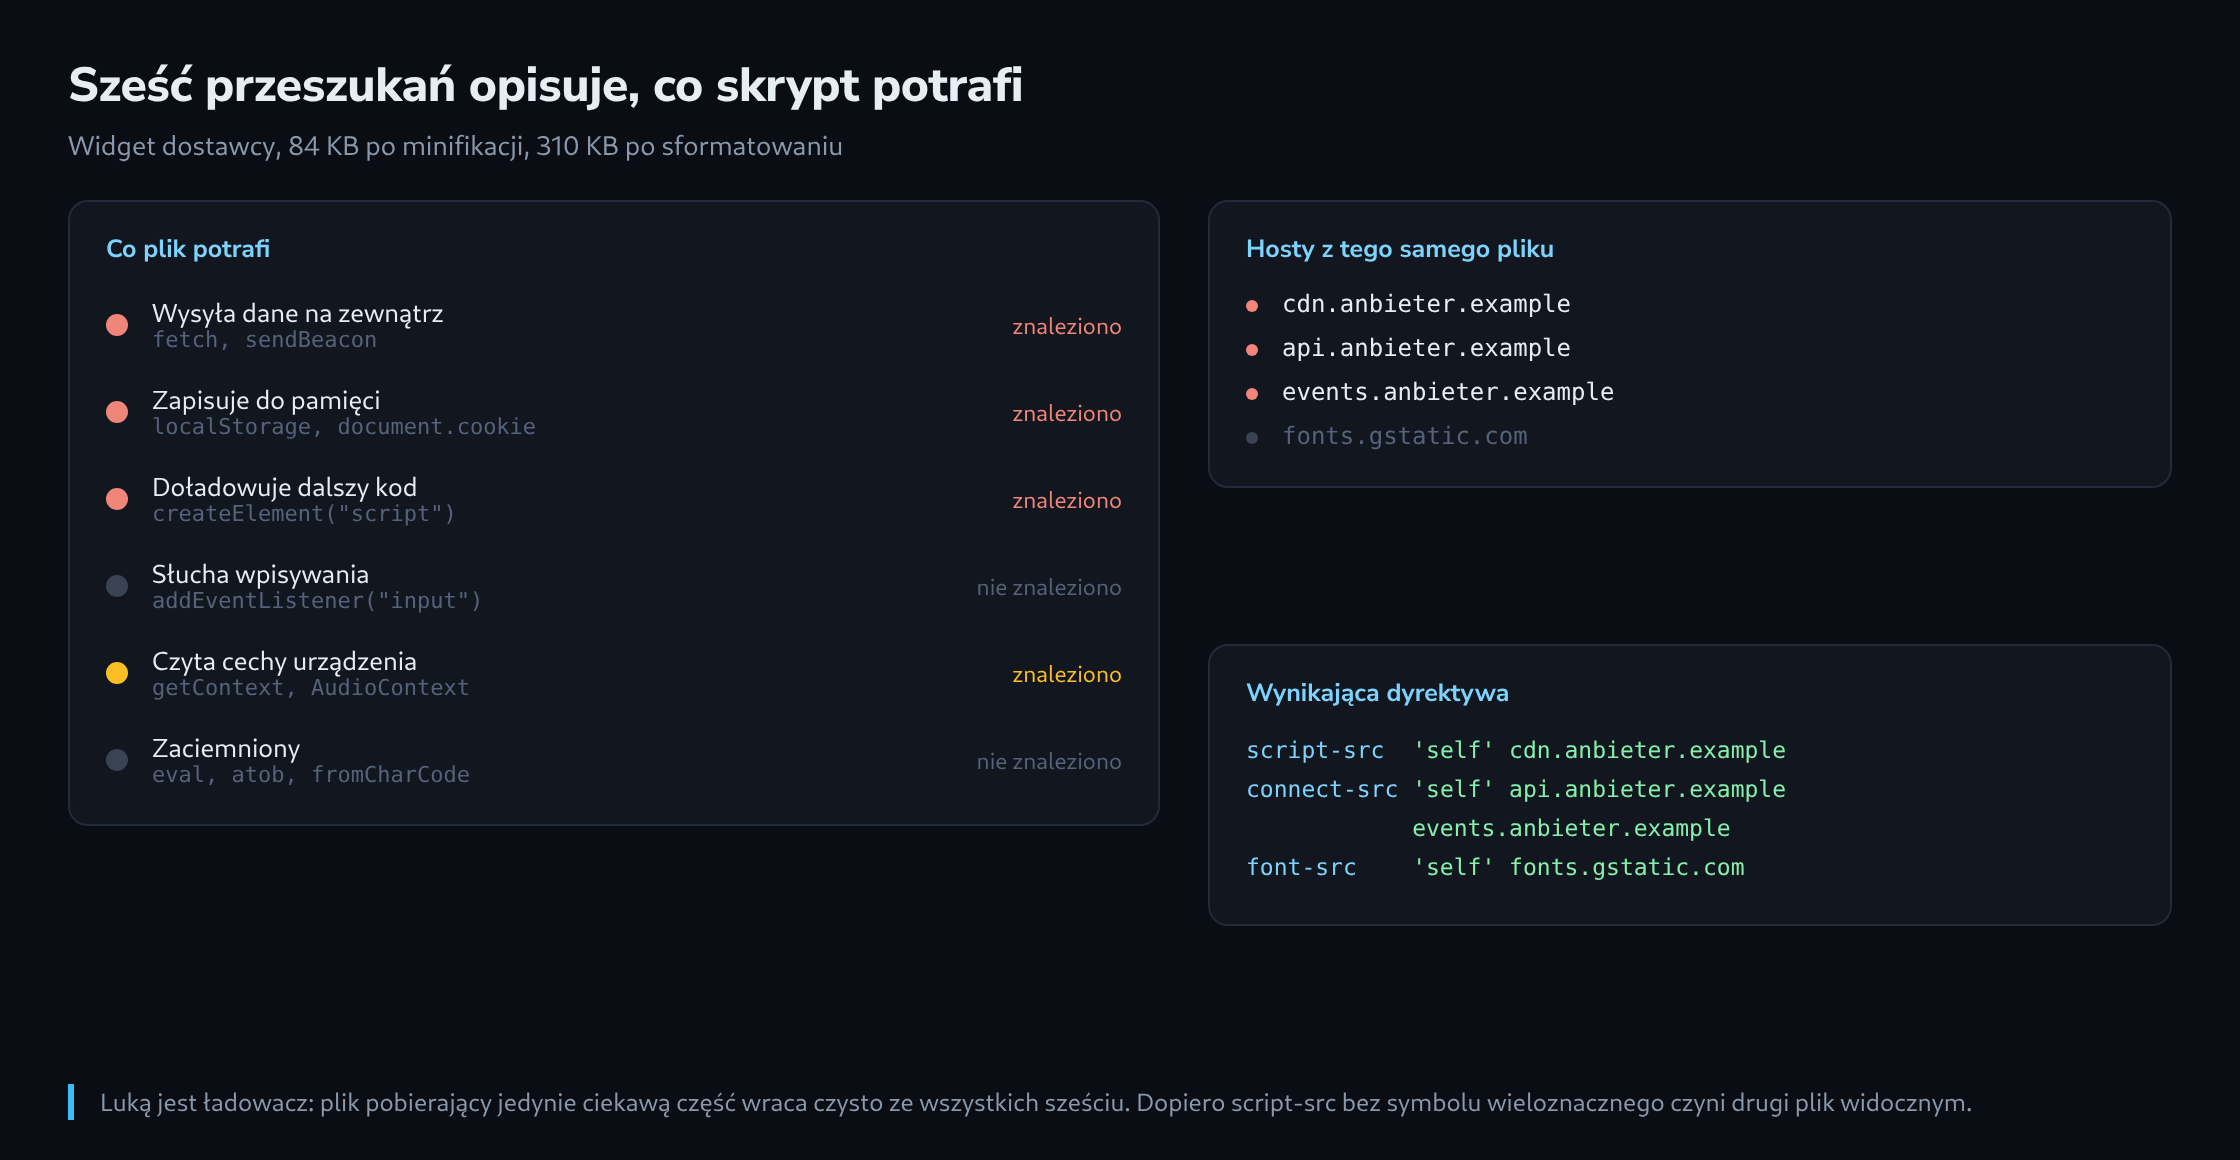Click the footer note starting Luką jest ładowacz
This screenshot has height=1160, width=2240.
(x=1036, y=1103)
